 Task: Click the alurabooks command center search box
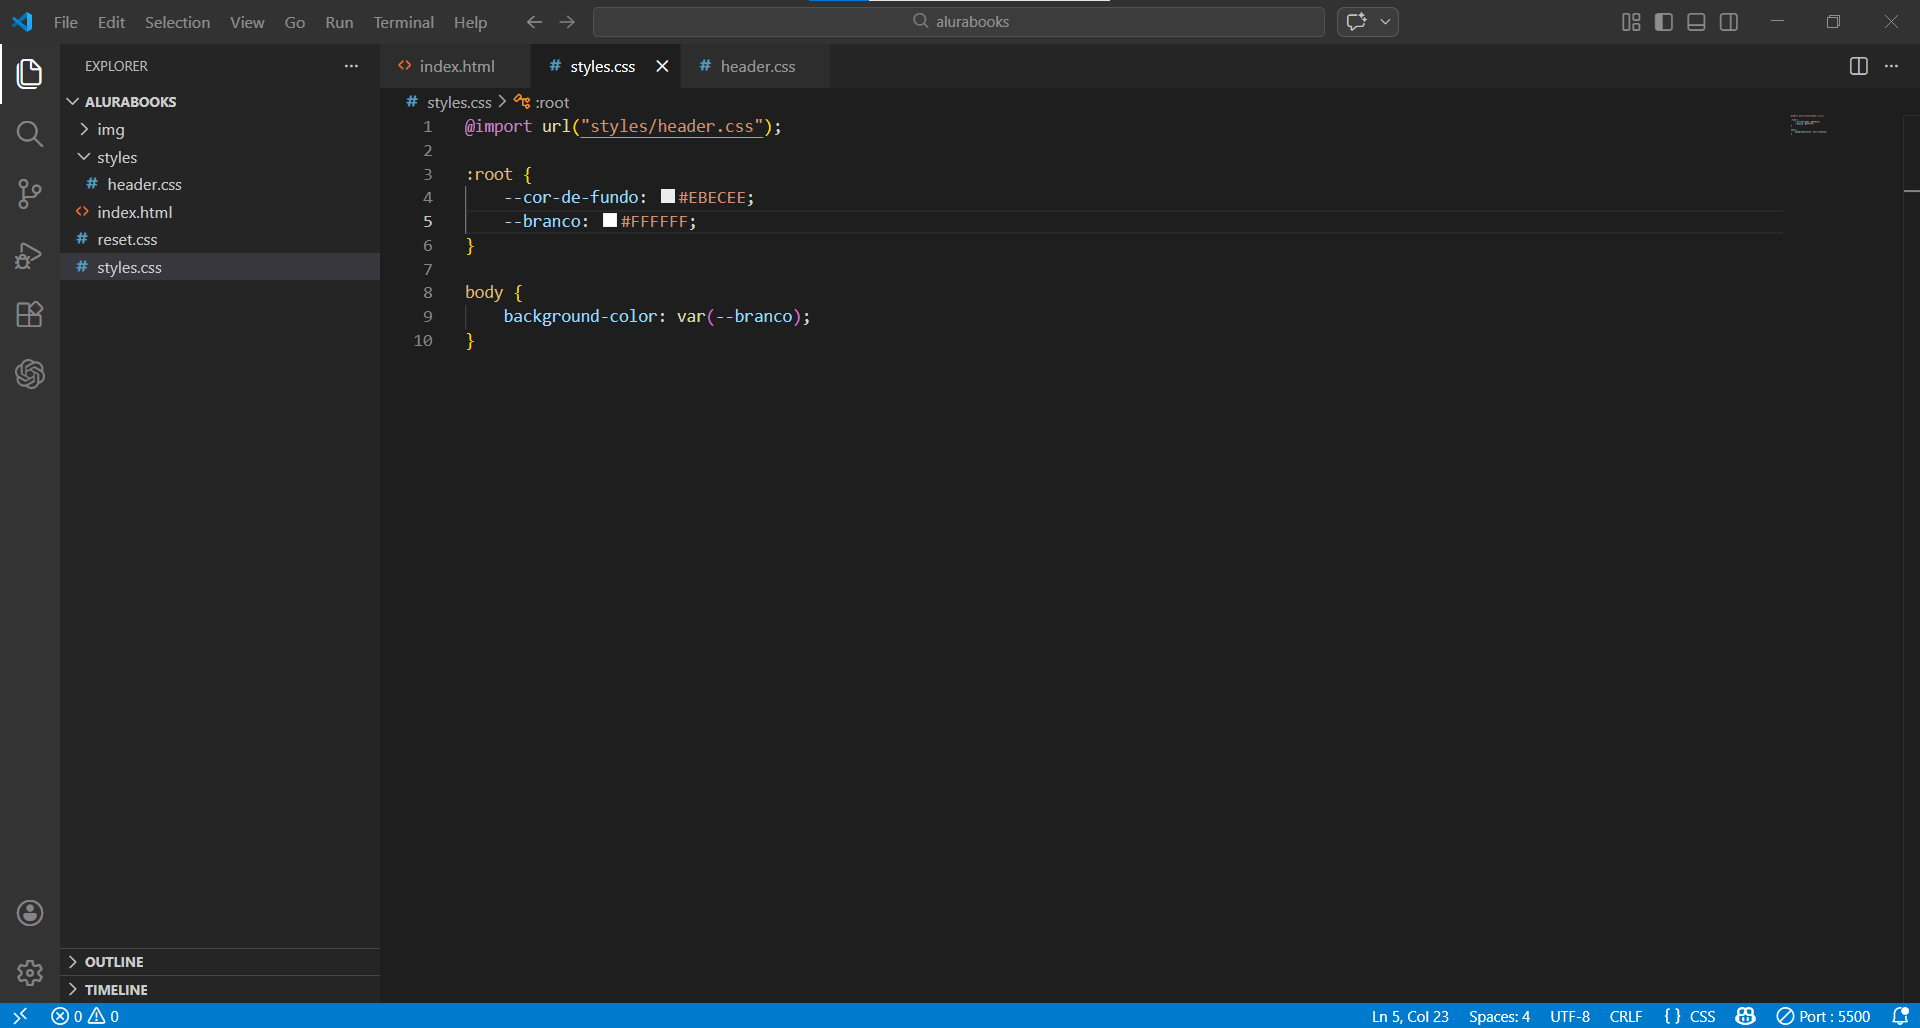[x=958, y=22]
